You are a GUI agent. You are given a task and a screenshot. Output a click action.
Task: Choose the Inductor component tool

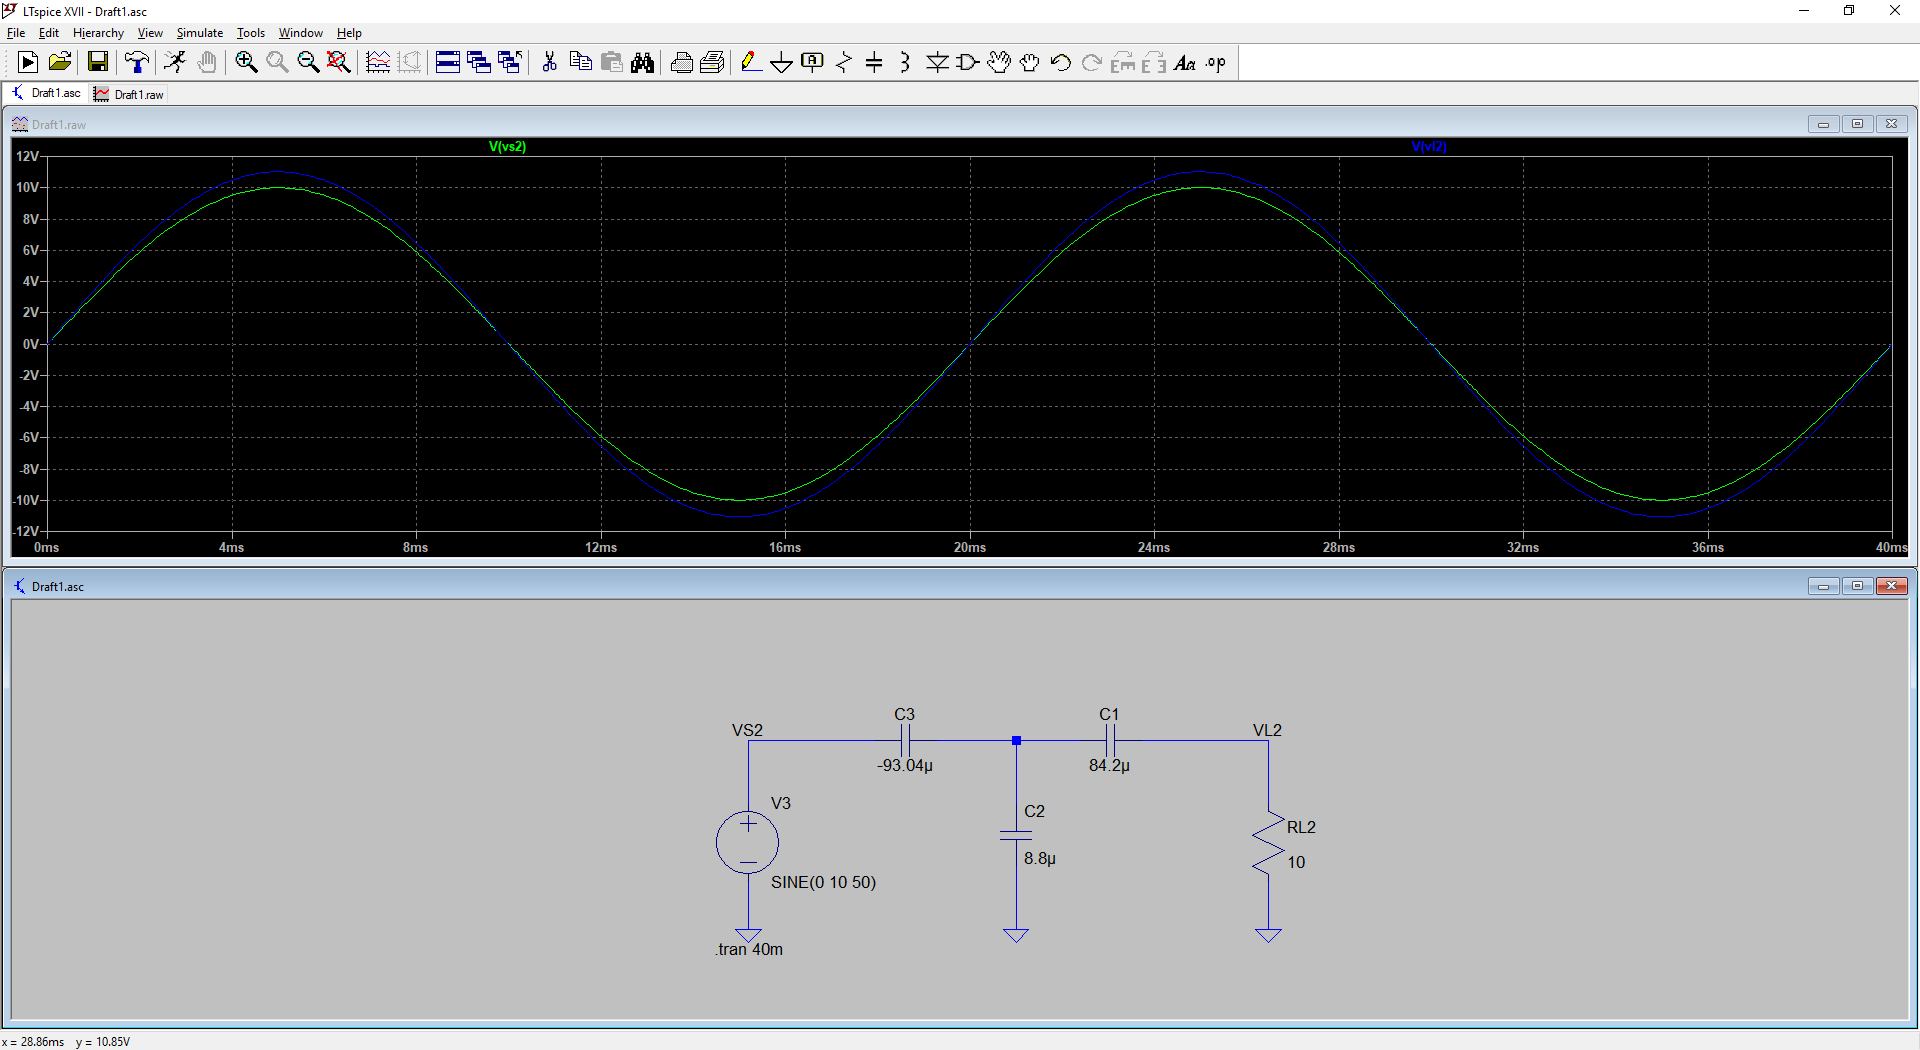[905, 62]
